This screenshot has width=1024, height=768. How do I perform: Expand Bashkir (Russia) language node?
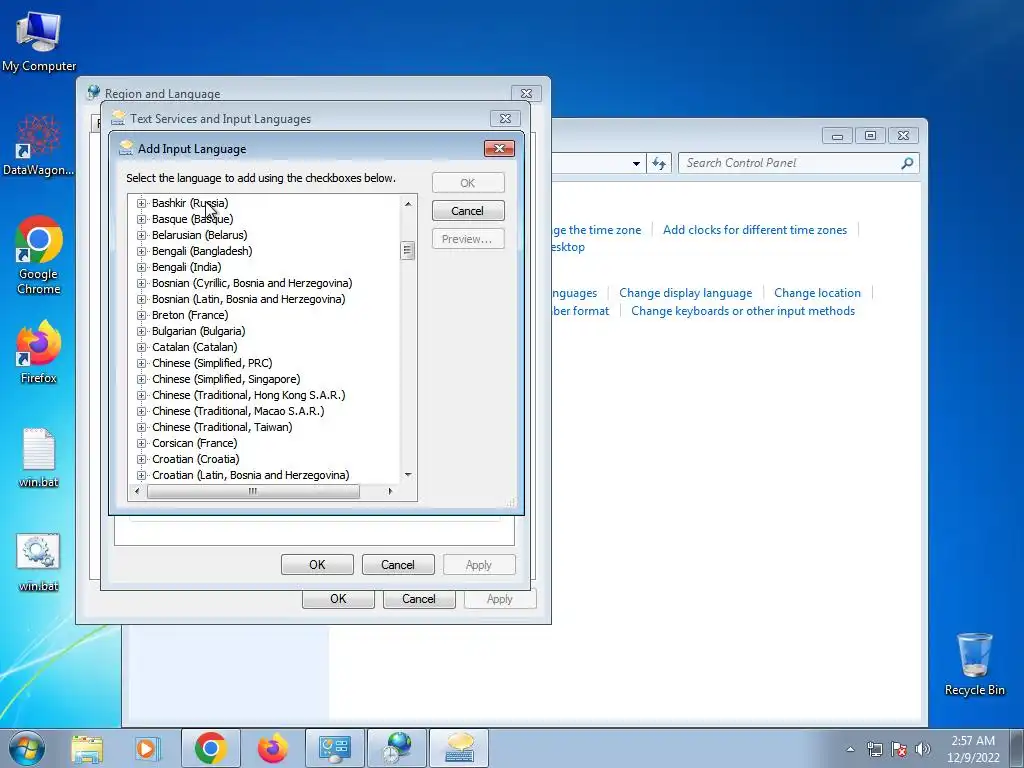141,203
